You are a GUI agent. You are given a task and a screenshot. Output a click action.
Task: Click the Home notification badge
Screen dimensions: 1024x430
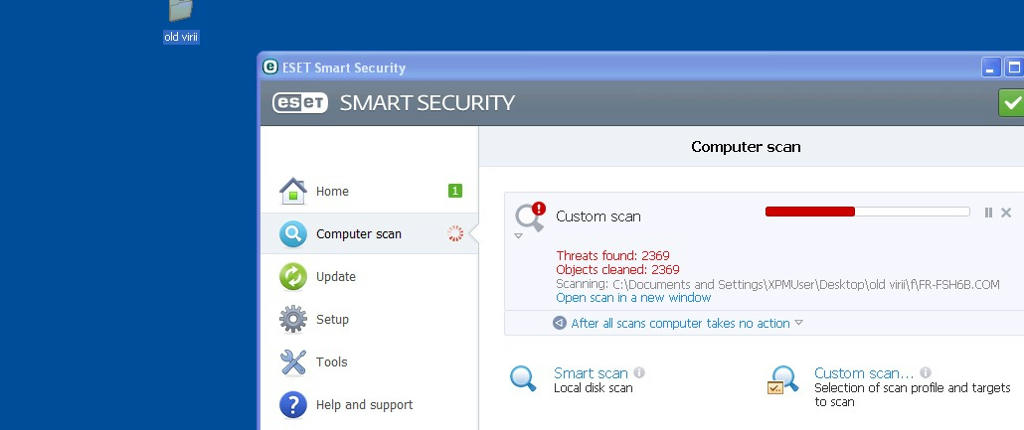[x=455, y=191]
